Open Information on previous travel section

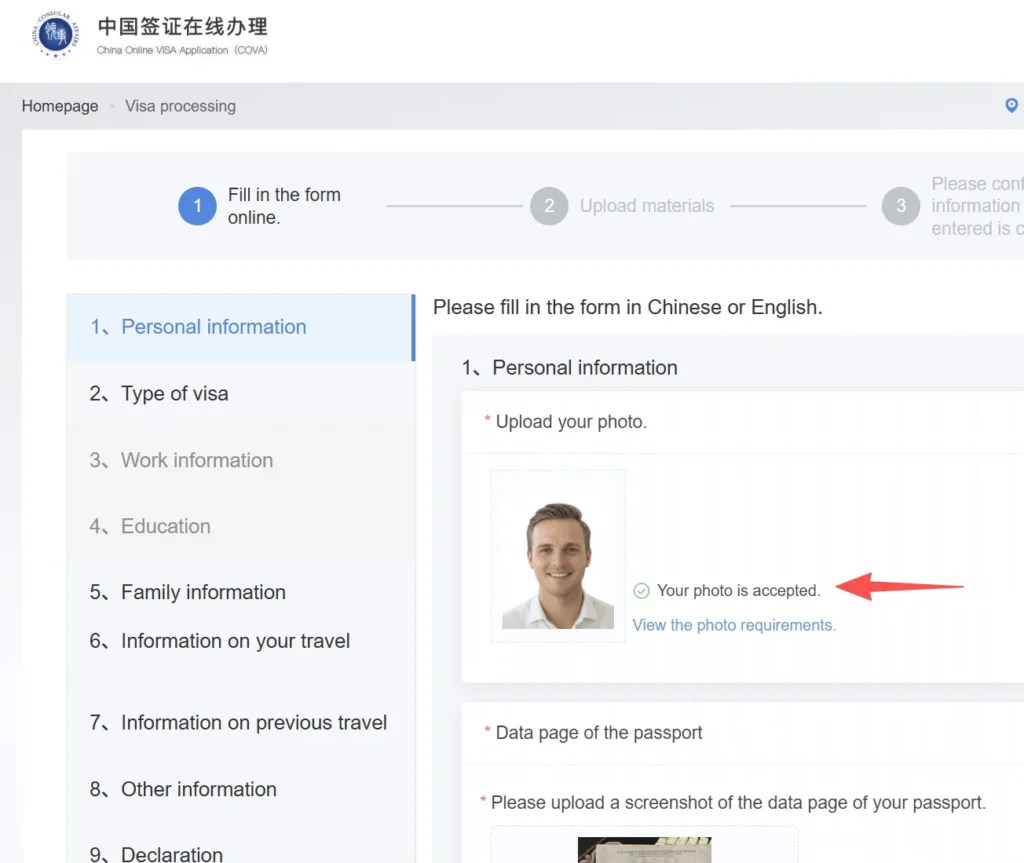coord(253,723)
